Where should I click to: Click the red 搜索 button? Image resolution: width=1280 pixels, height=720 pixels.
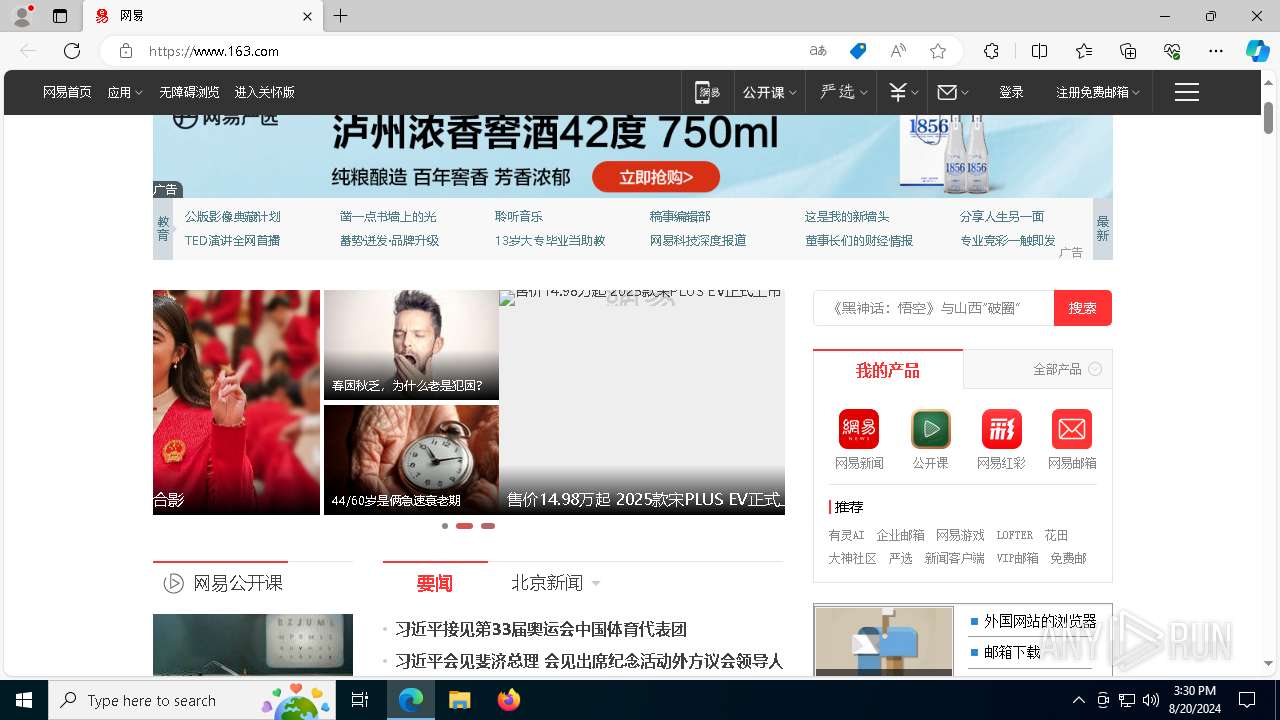tap(1083, 308)
